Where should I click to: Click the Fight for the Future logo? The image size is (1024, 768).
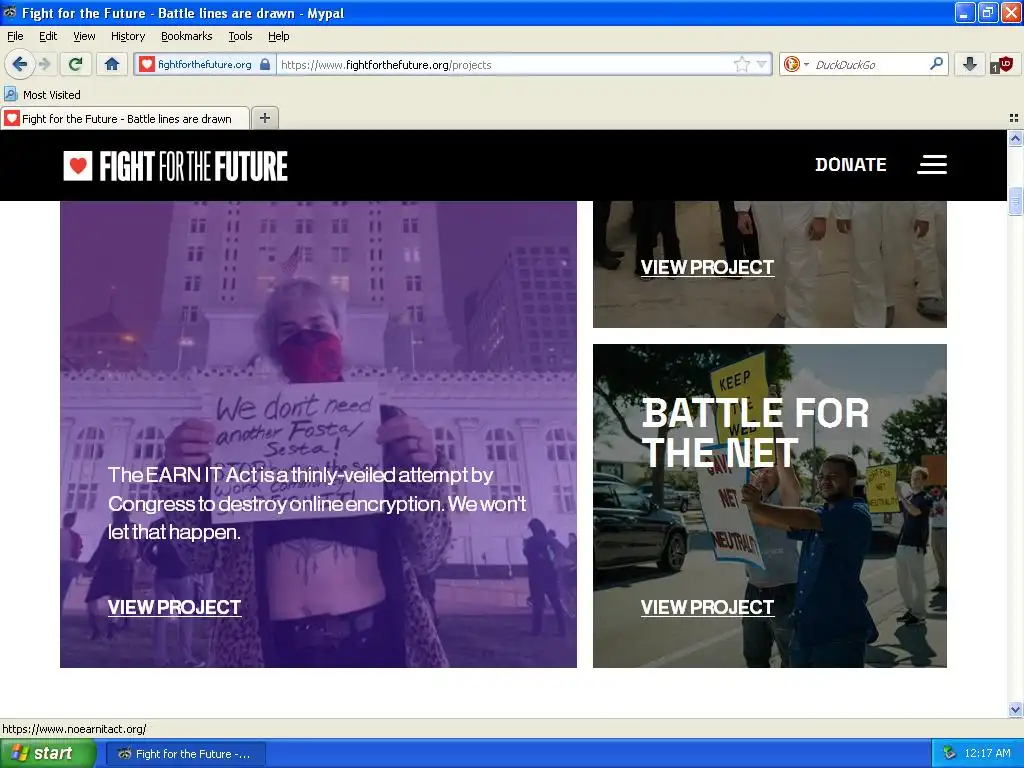(x=175, y=166)
